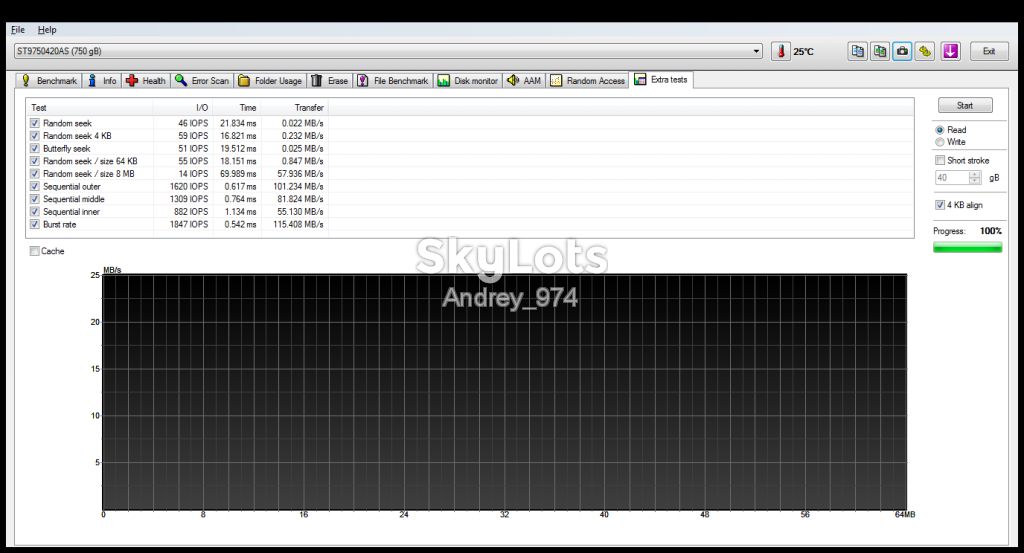This screenshot has width=1024, height=553.
Task: Sort by the Test column header
Action: pos(89,108)
